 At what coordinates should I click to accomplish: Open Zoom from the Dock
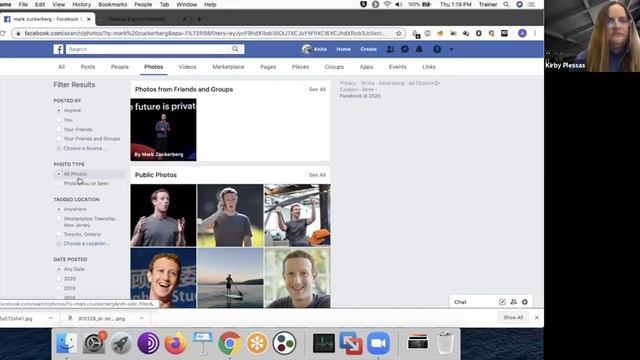378,343
